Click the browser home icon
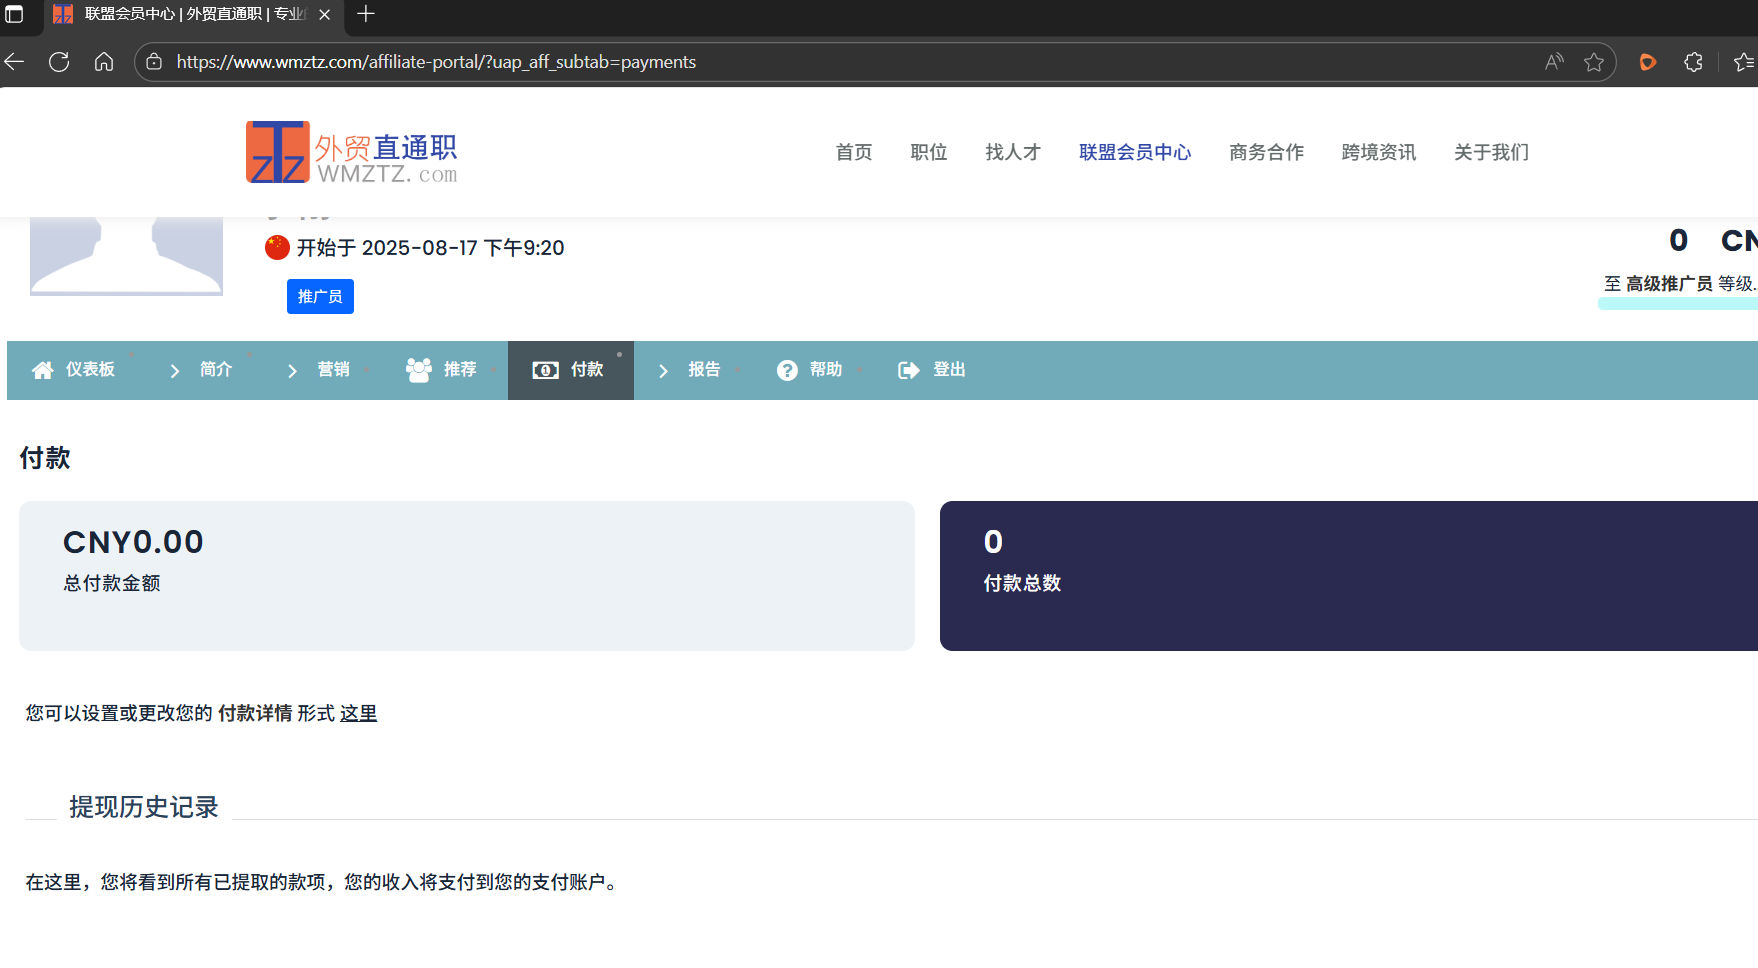 (x=104, y=61)
